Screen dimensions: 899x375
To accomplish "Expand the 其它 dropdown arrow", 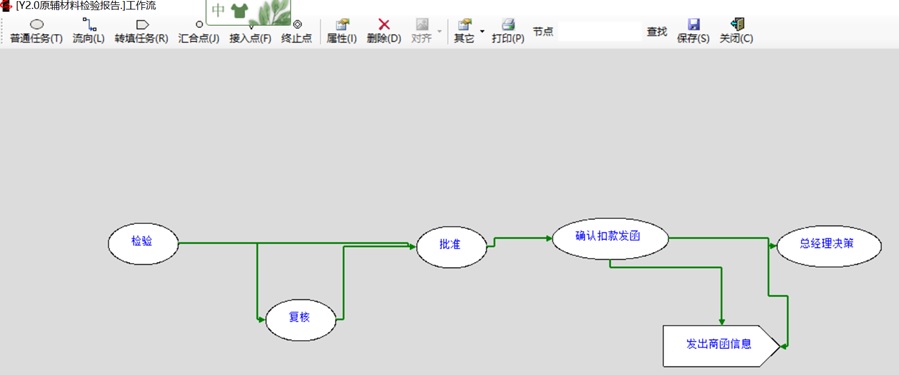I will [482, 31].
